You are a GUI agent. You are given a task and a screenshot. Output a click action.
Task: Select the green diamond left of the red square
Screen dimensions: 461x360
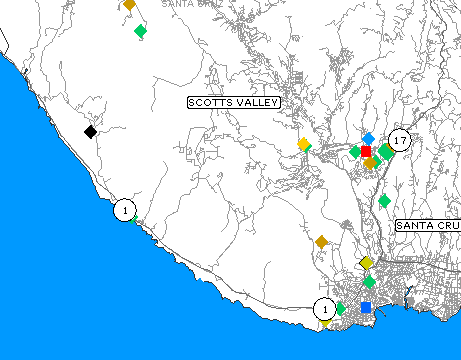click(x=355, y=152)
